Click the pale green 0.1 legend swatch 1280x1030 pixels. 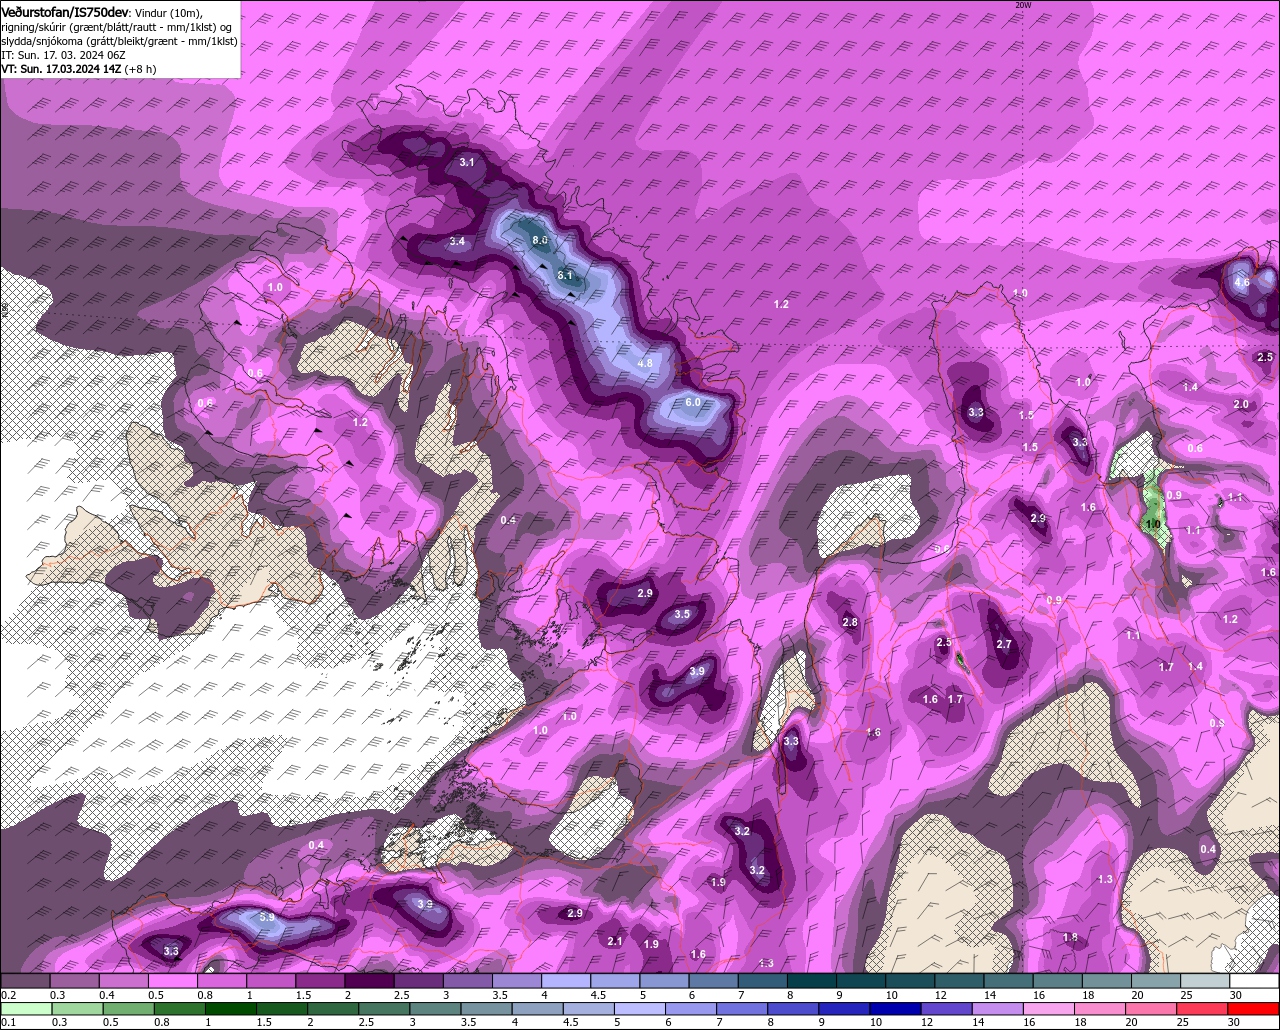(25, 1008)
